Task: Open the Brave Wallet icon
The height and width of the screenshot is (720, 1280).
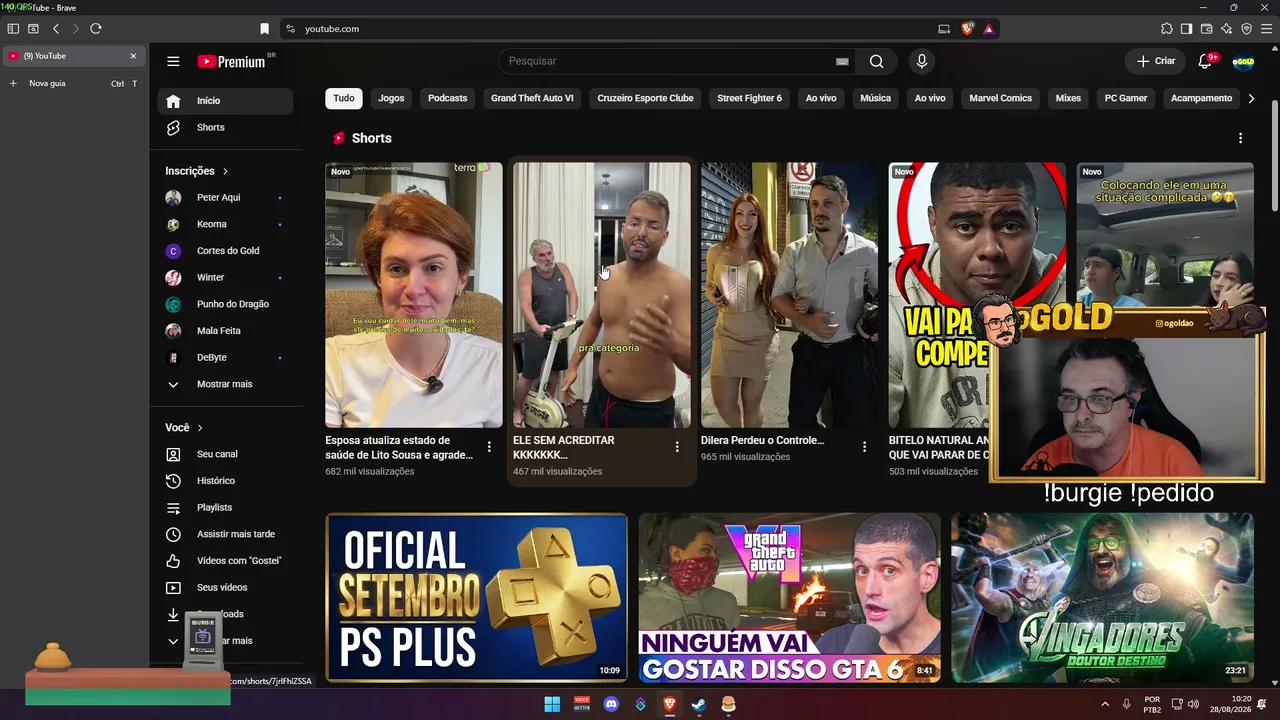Action: pos(1207,29)
